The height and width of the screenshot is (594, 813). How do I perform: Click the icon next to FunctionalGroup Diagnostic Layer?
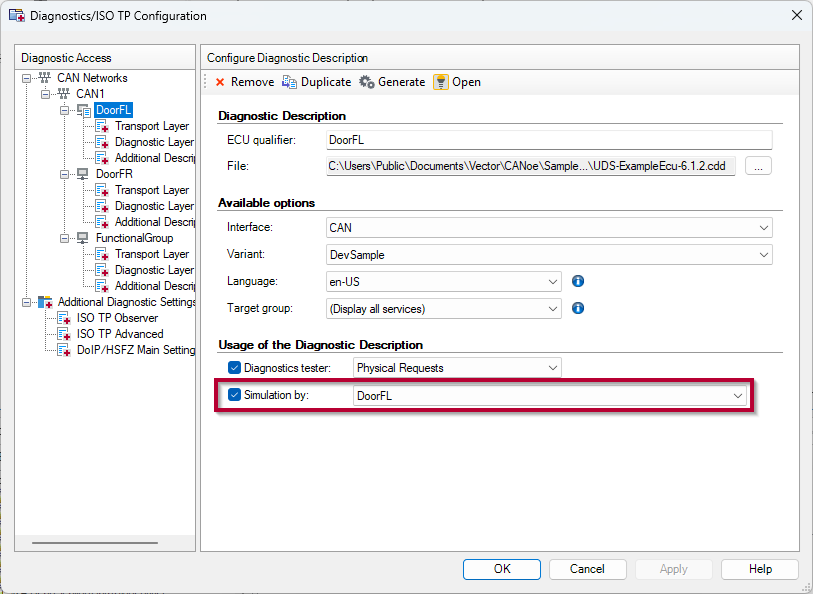102,270
